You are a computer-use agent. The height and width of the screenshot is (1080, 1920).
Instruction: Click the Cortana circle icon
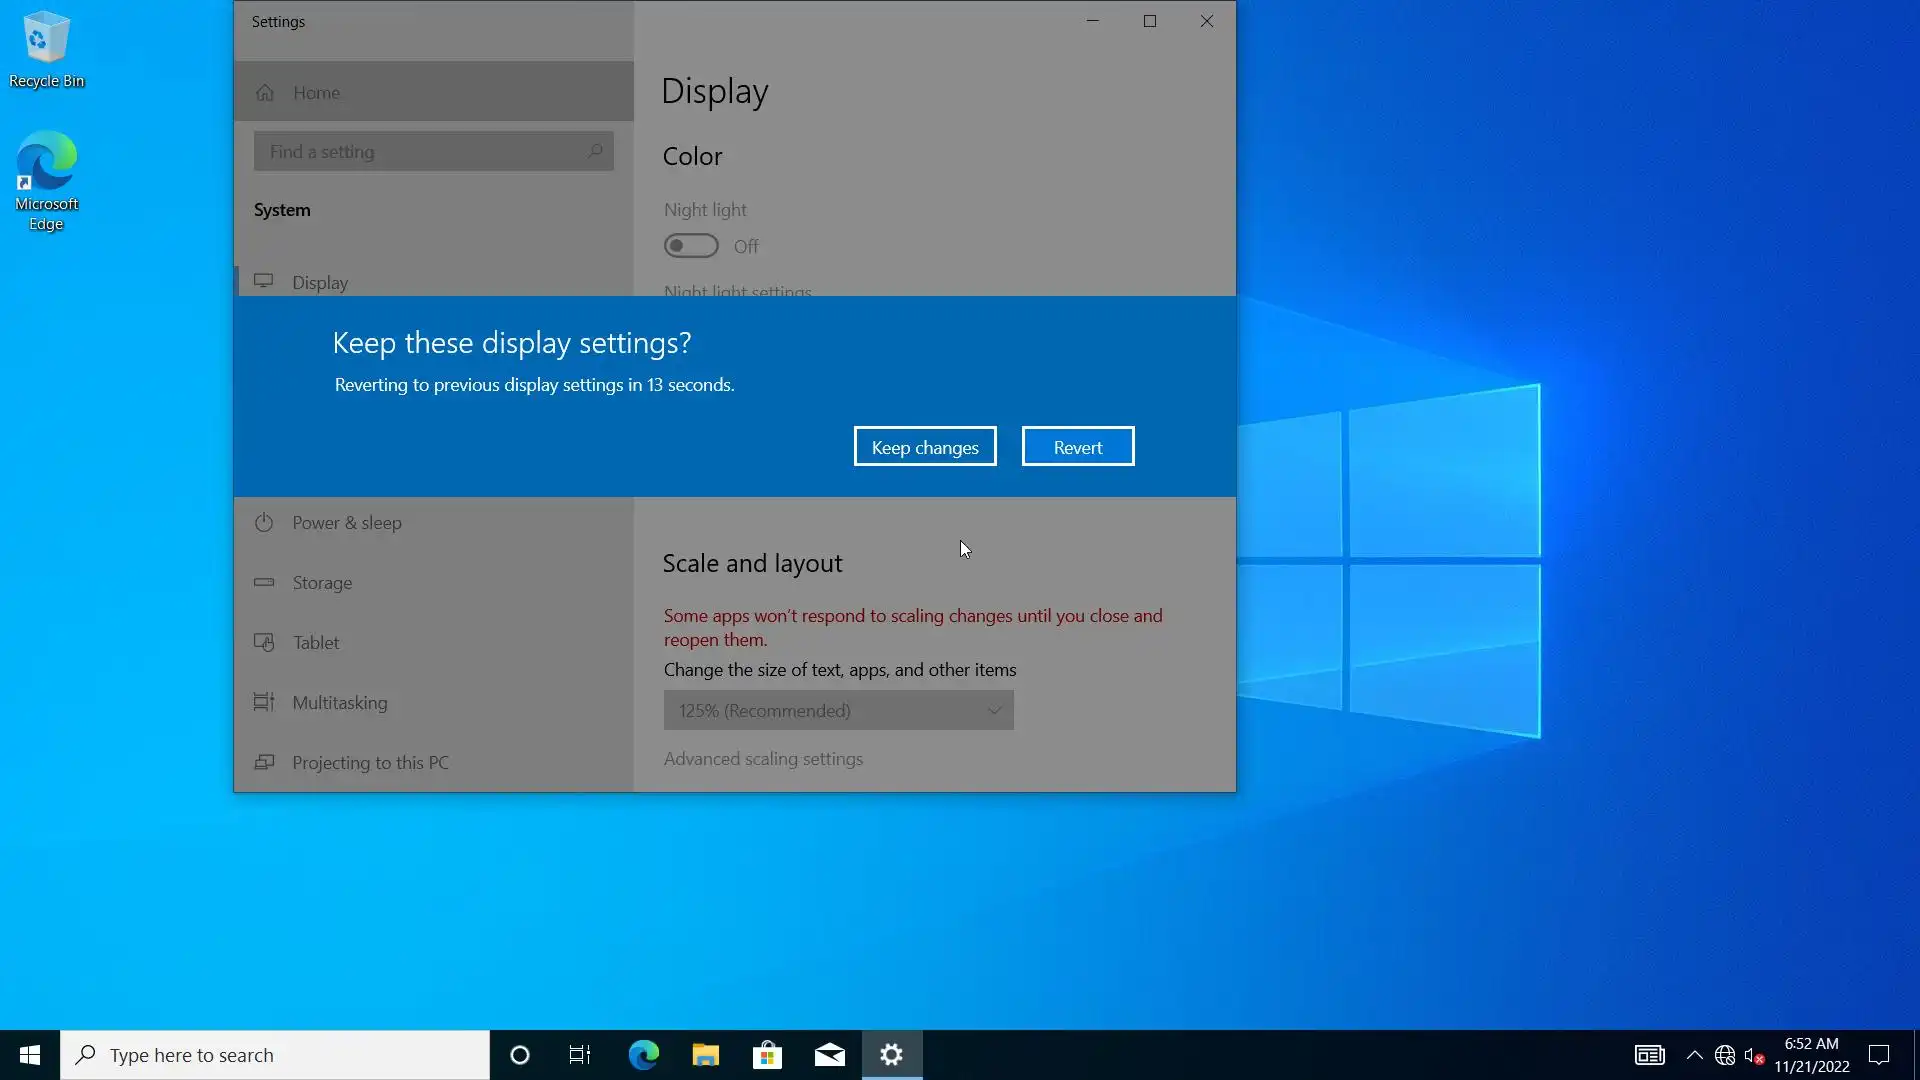519,1055
